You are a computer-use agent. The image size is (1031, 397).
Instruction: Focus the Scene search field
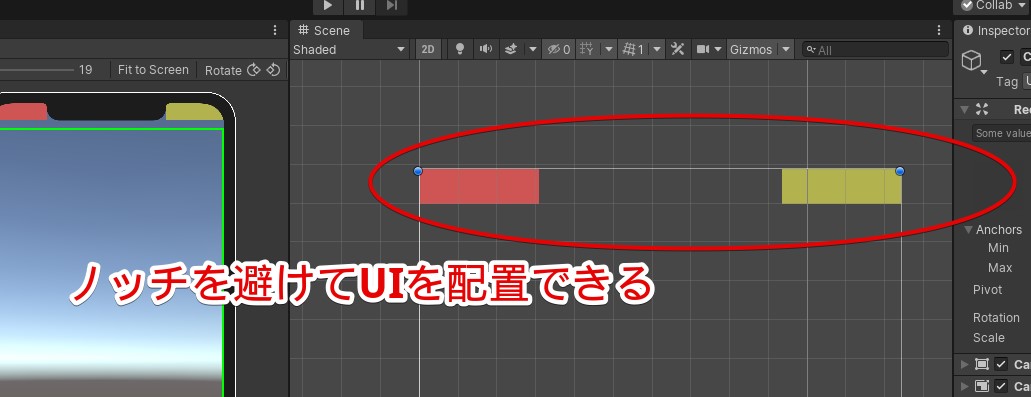(875, 49)
